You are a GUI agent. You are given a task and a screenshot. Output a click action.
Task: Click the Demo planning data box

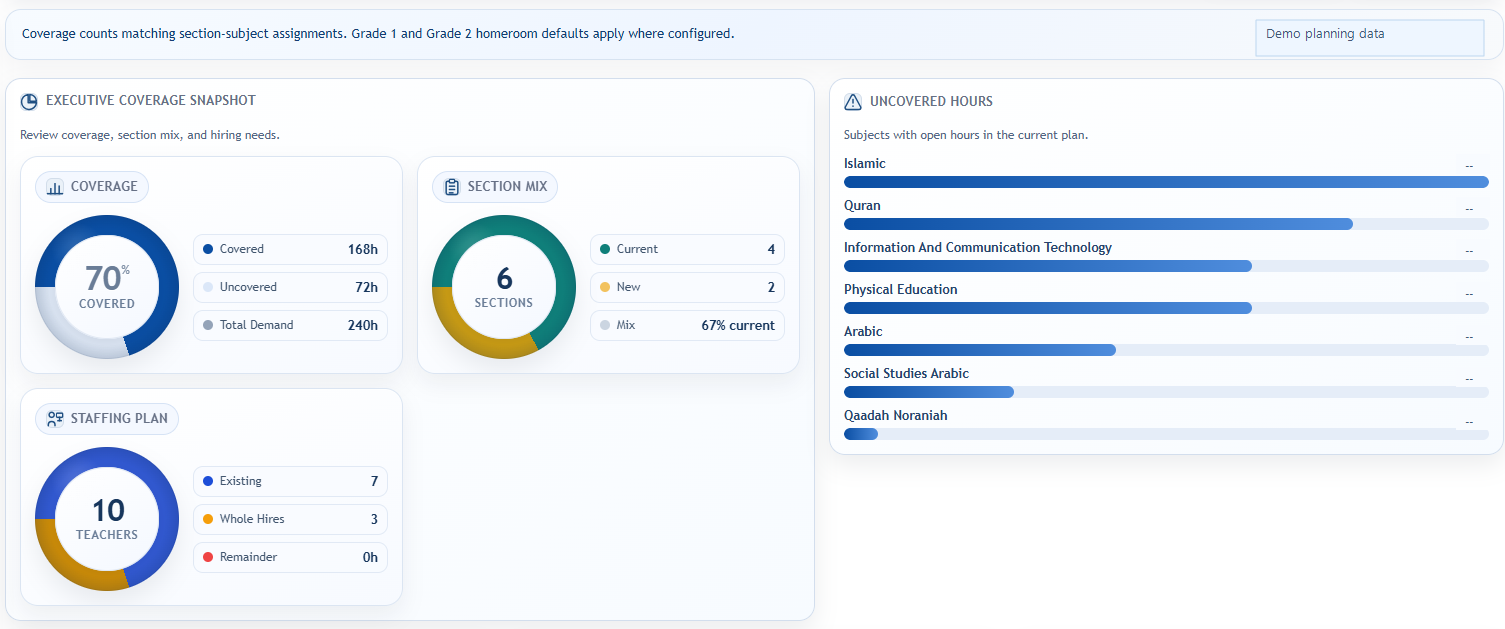1369,38
